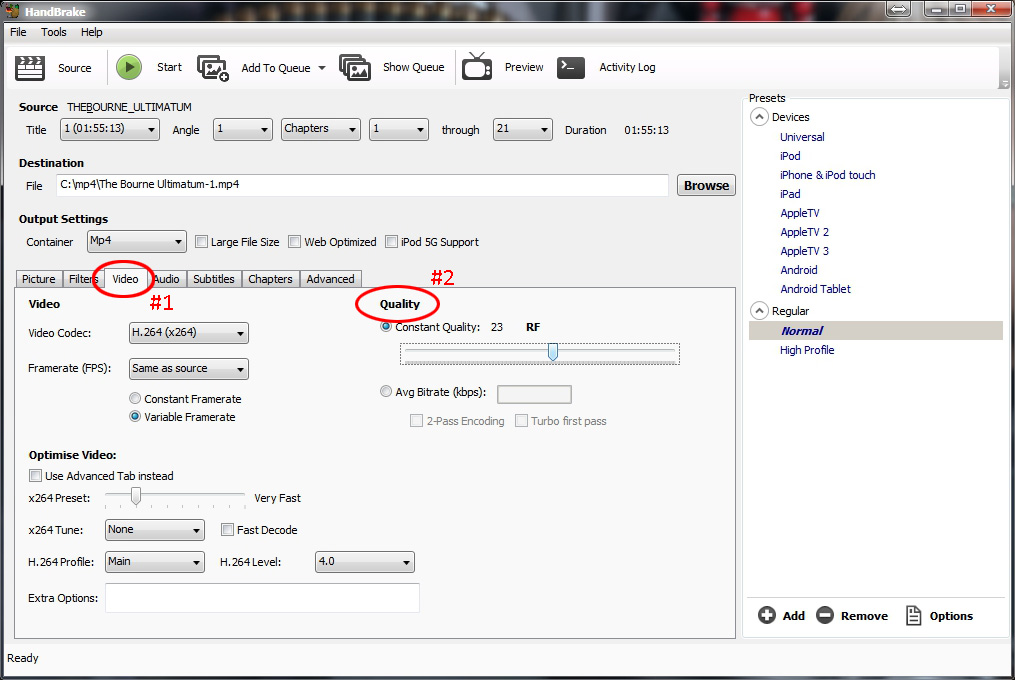Viewport: 1015px width, 680px height.
Task: Open the end chapter dropdown showing 21
Action: click(522, 129)
